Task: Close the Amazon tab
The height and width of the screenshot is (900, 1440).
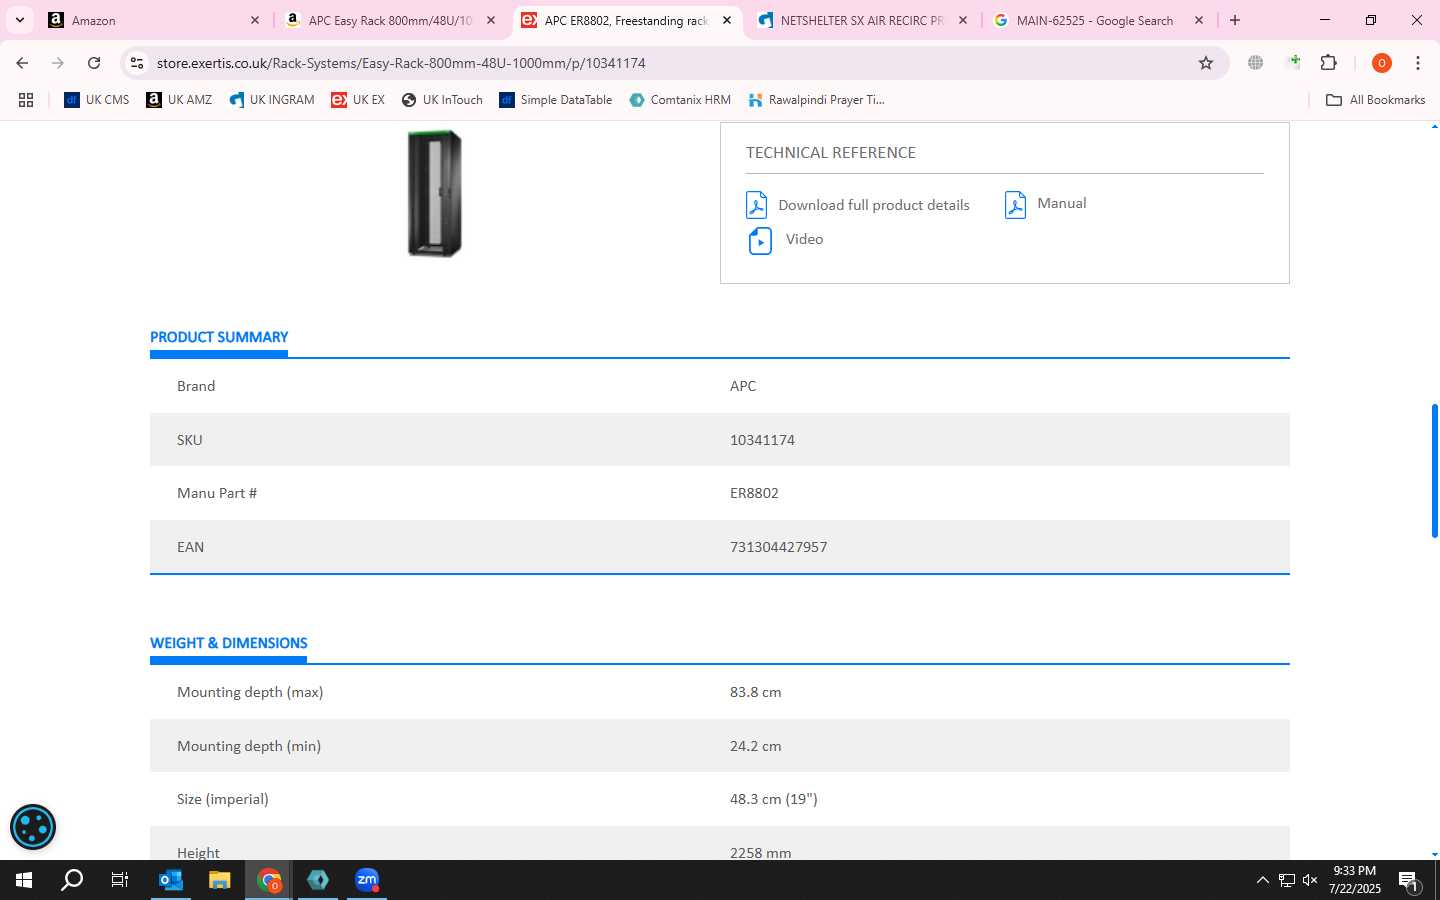Action: (254, 20)
